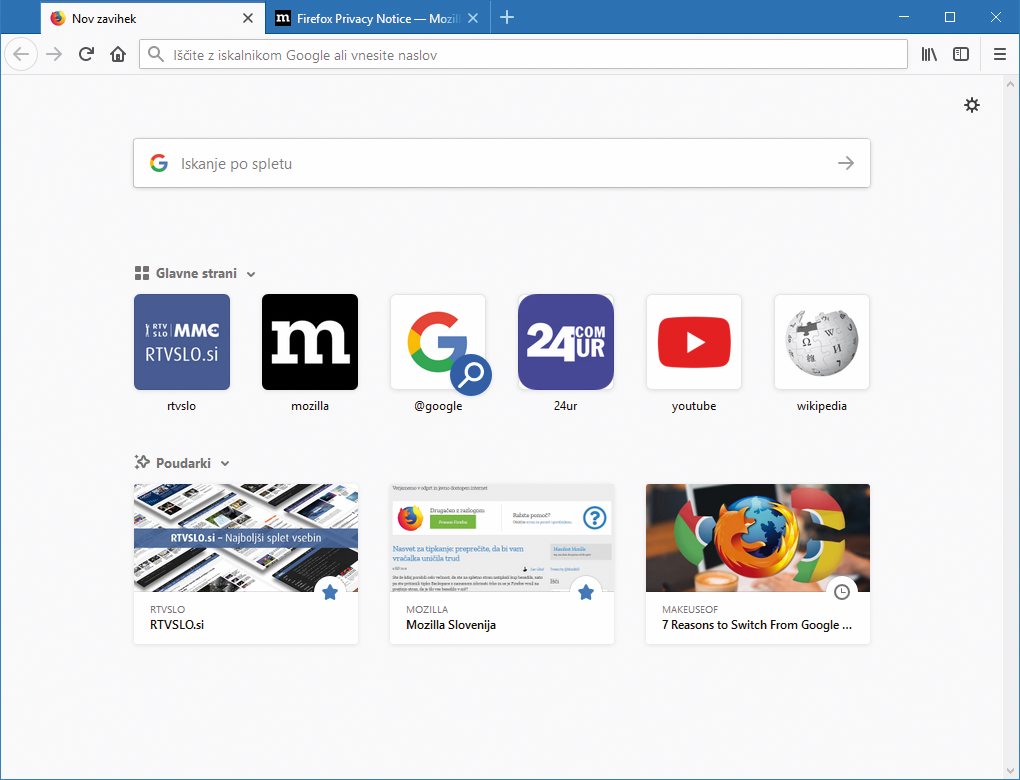
Task: Open the hamburger application menu
Action: pyautogui.click(x=1000, y=55)
